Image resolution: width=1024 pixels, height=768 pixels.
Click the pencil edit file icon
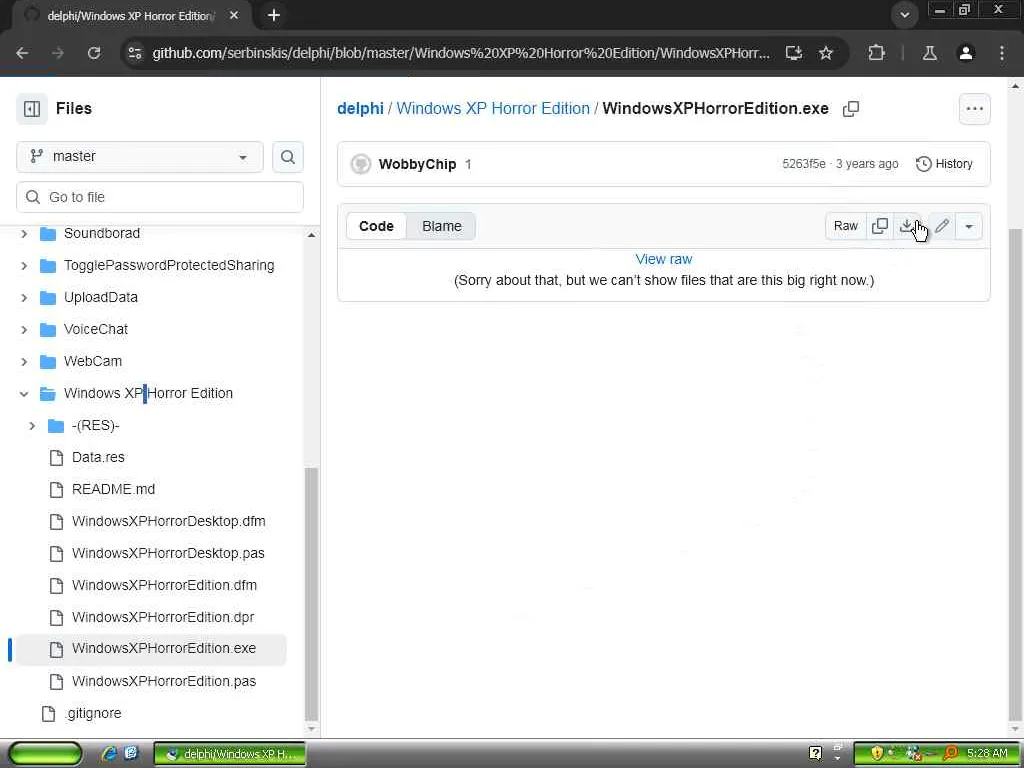click(x=942, y=226)
